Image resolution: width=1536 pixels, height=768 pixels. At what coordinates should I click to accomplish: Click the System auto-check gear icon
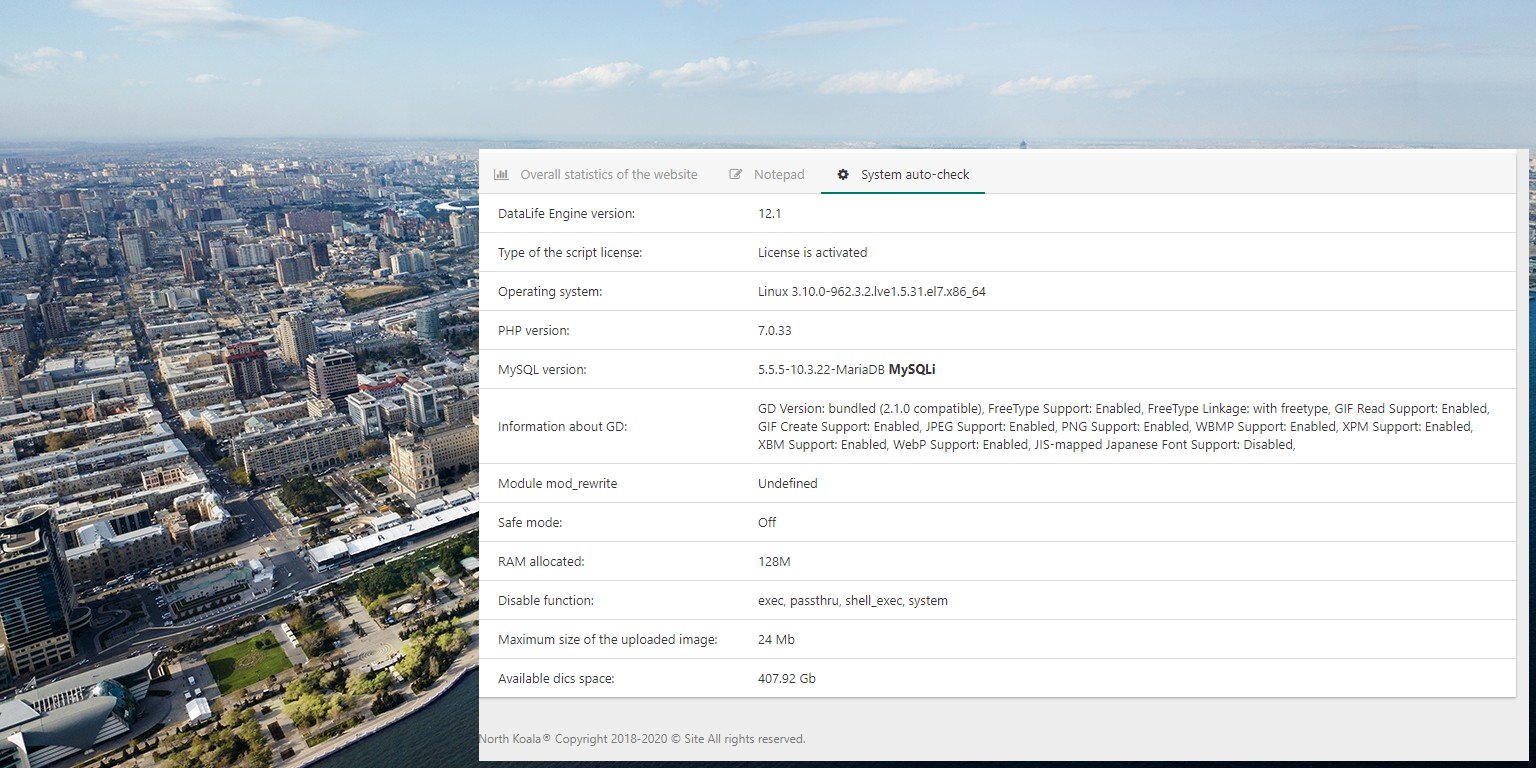(x=843, y=174)
